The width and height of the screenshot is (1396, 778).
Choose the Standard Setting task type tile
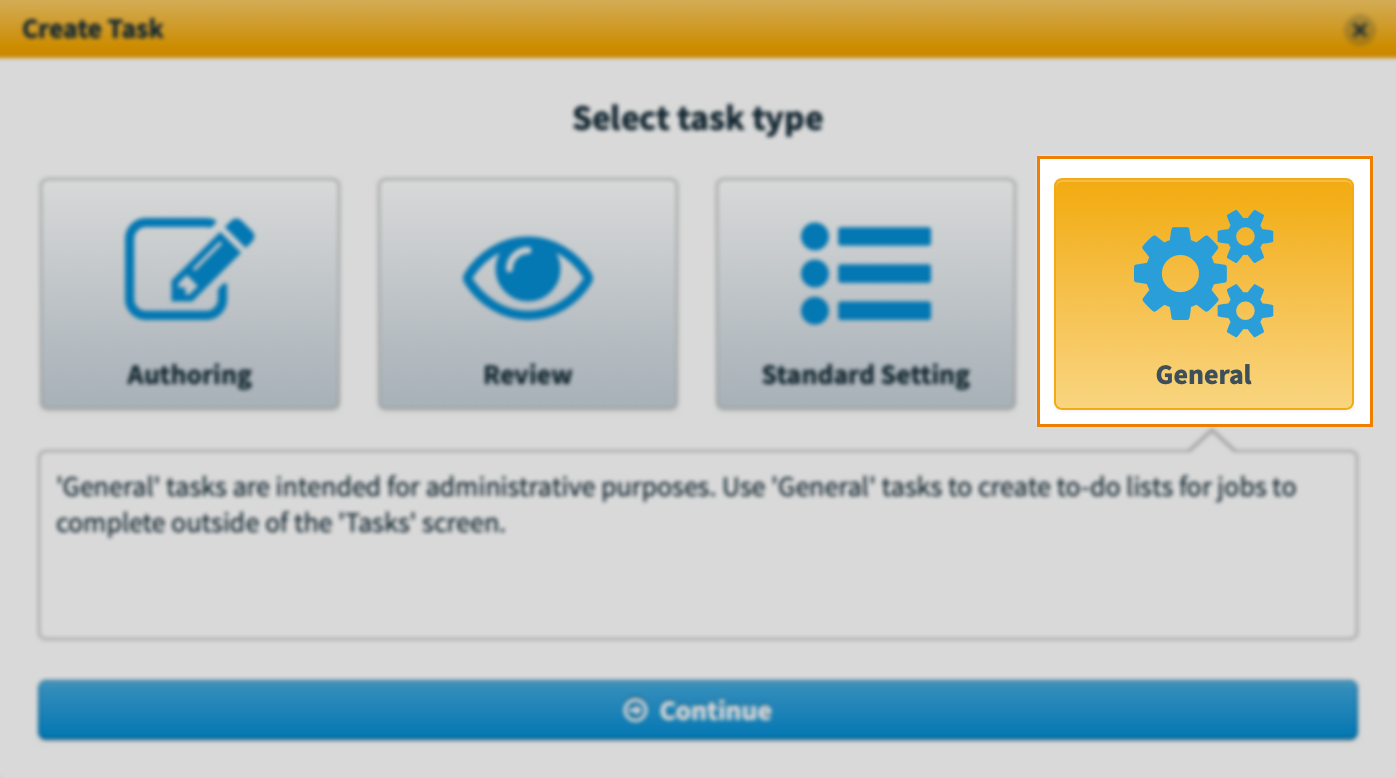pyautogui.click(x=866, y=294)
